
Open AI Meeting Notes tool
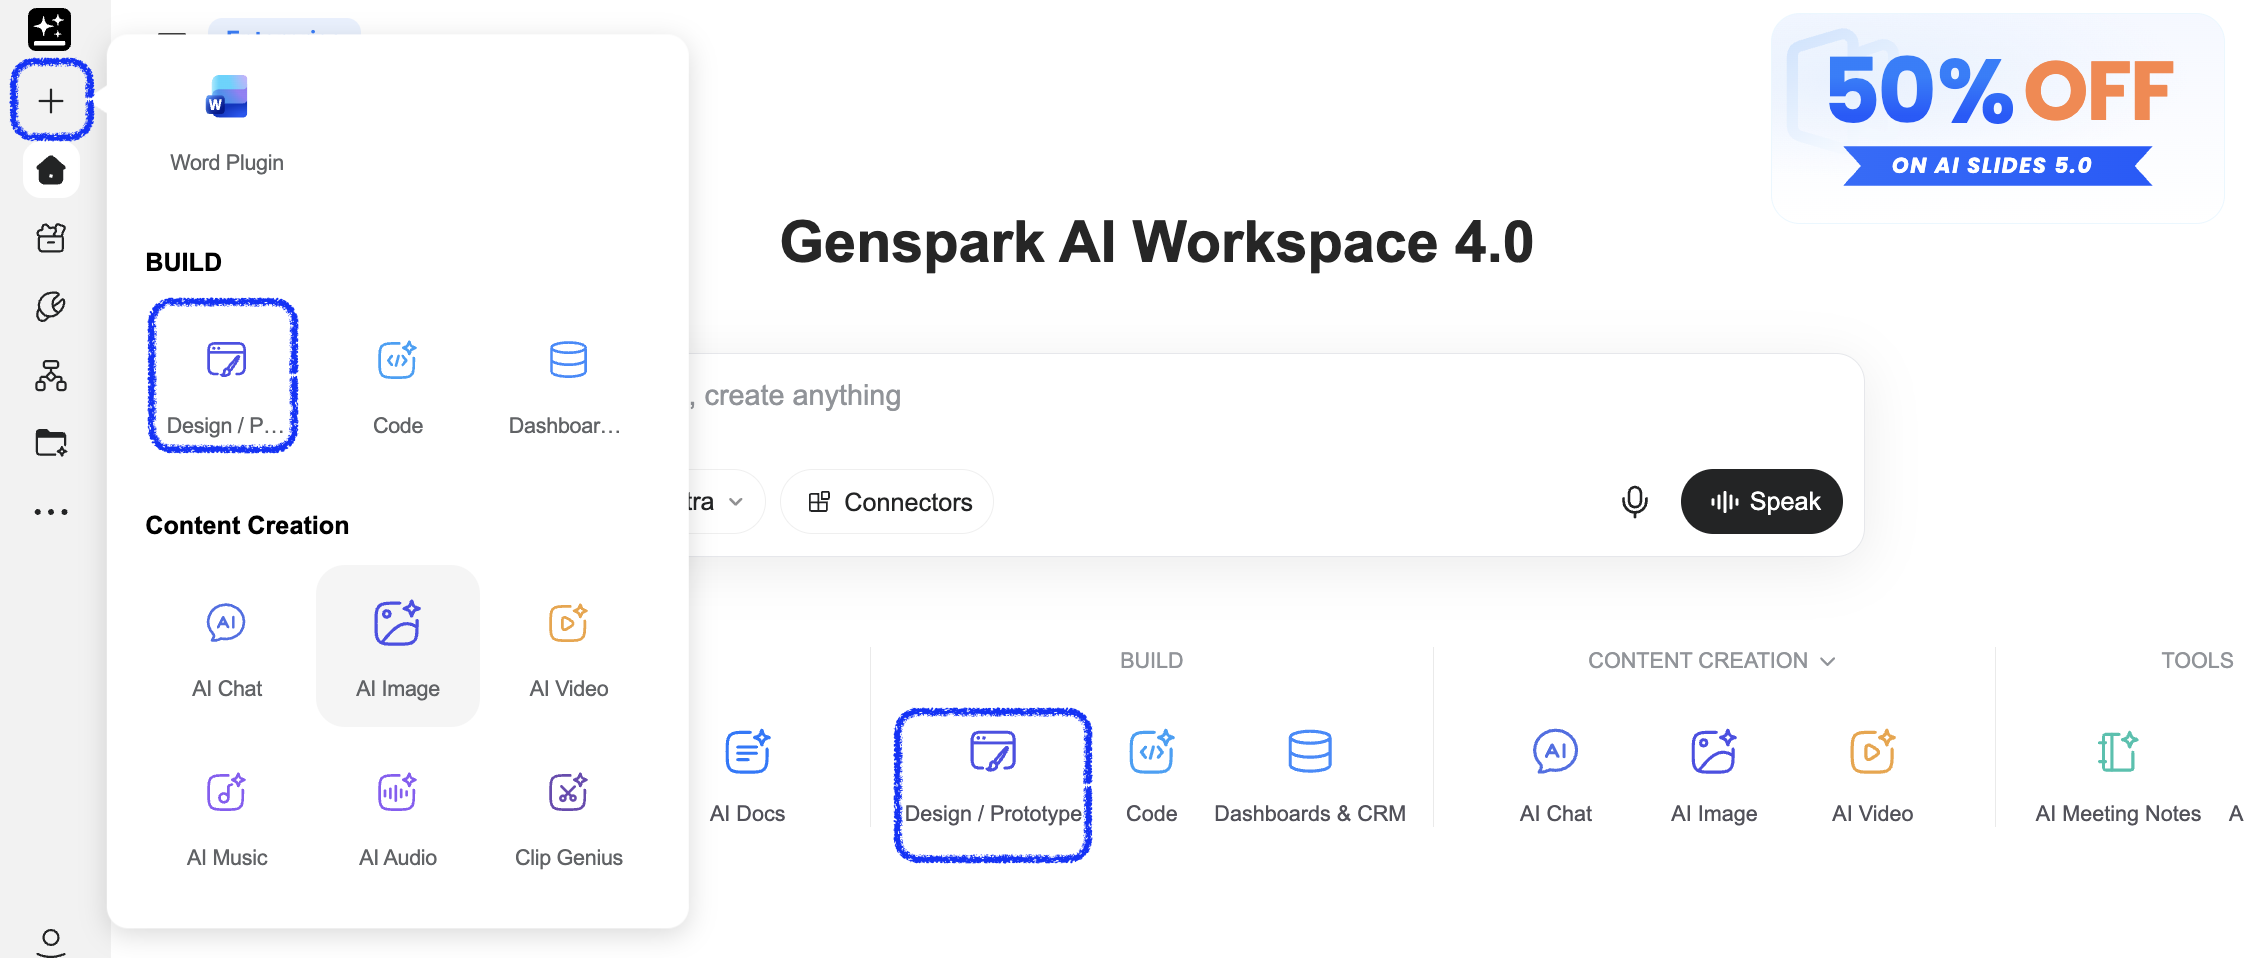point(2117,776)
